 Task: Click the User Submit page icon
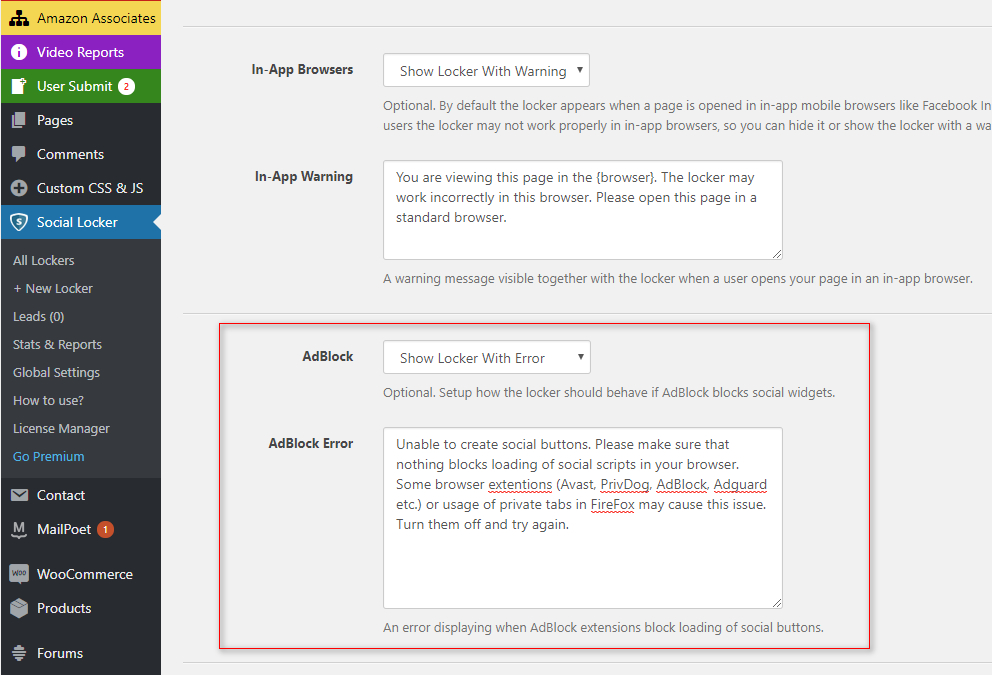[x=19, y=86]
